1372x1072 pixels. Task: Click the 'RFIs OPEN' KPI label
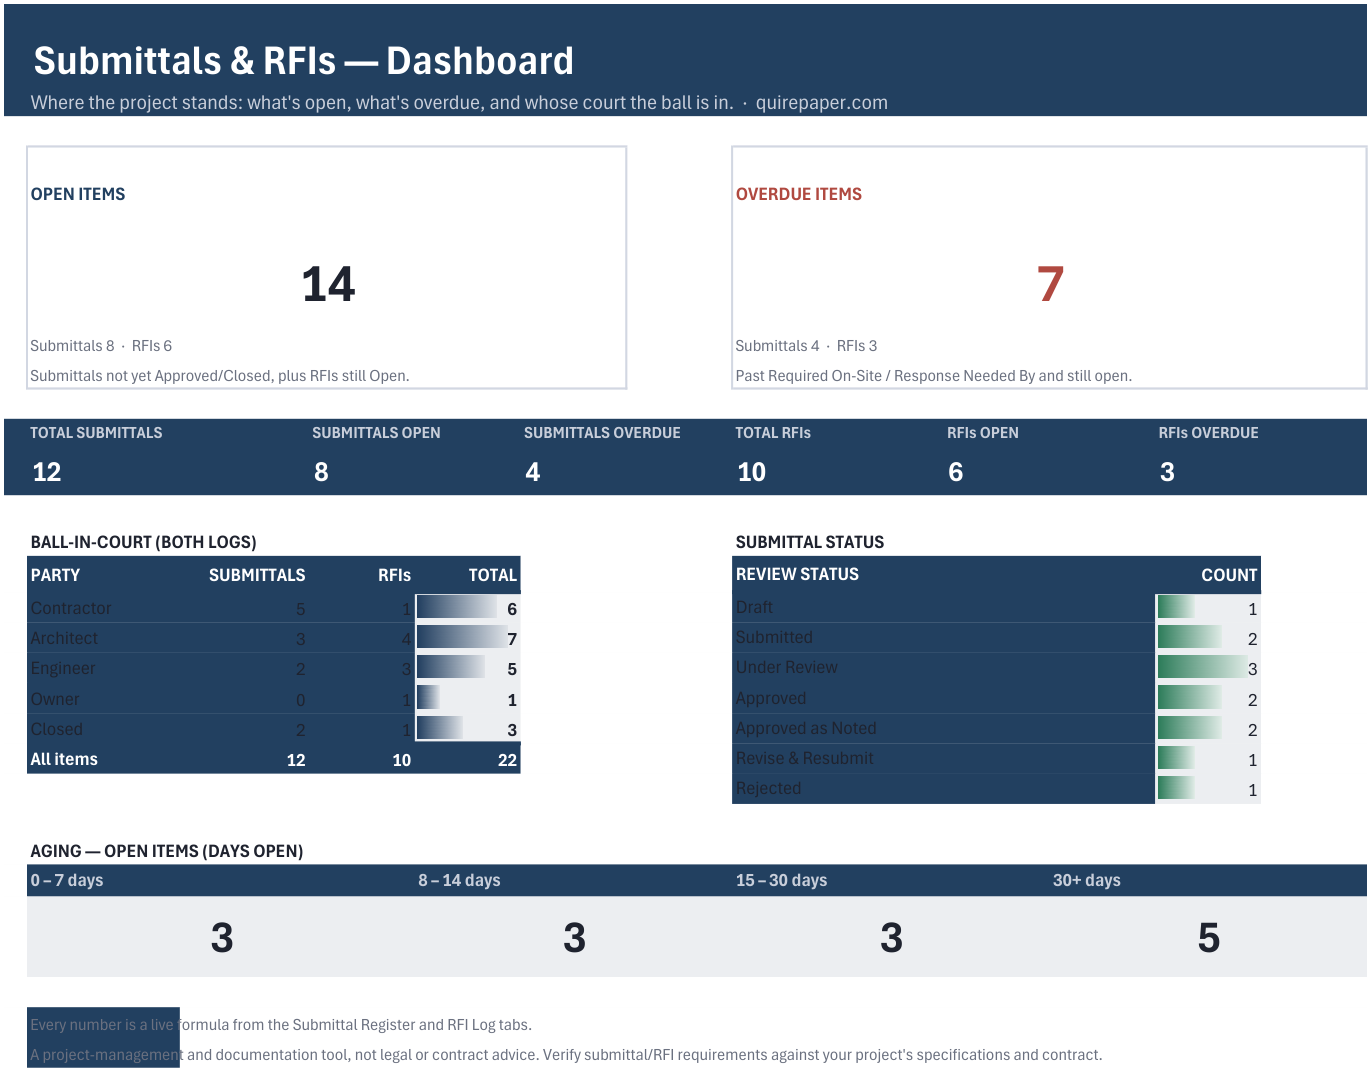tap(983, 433)
